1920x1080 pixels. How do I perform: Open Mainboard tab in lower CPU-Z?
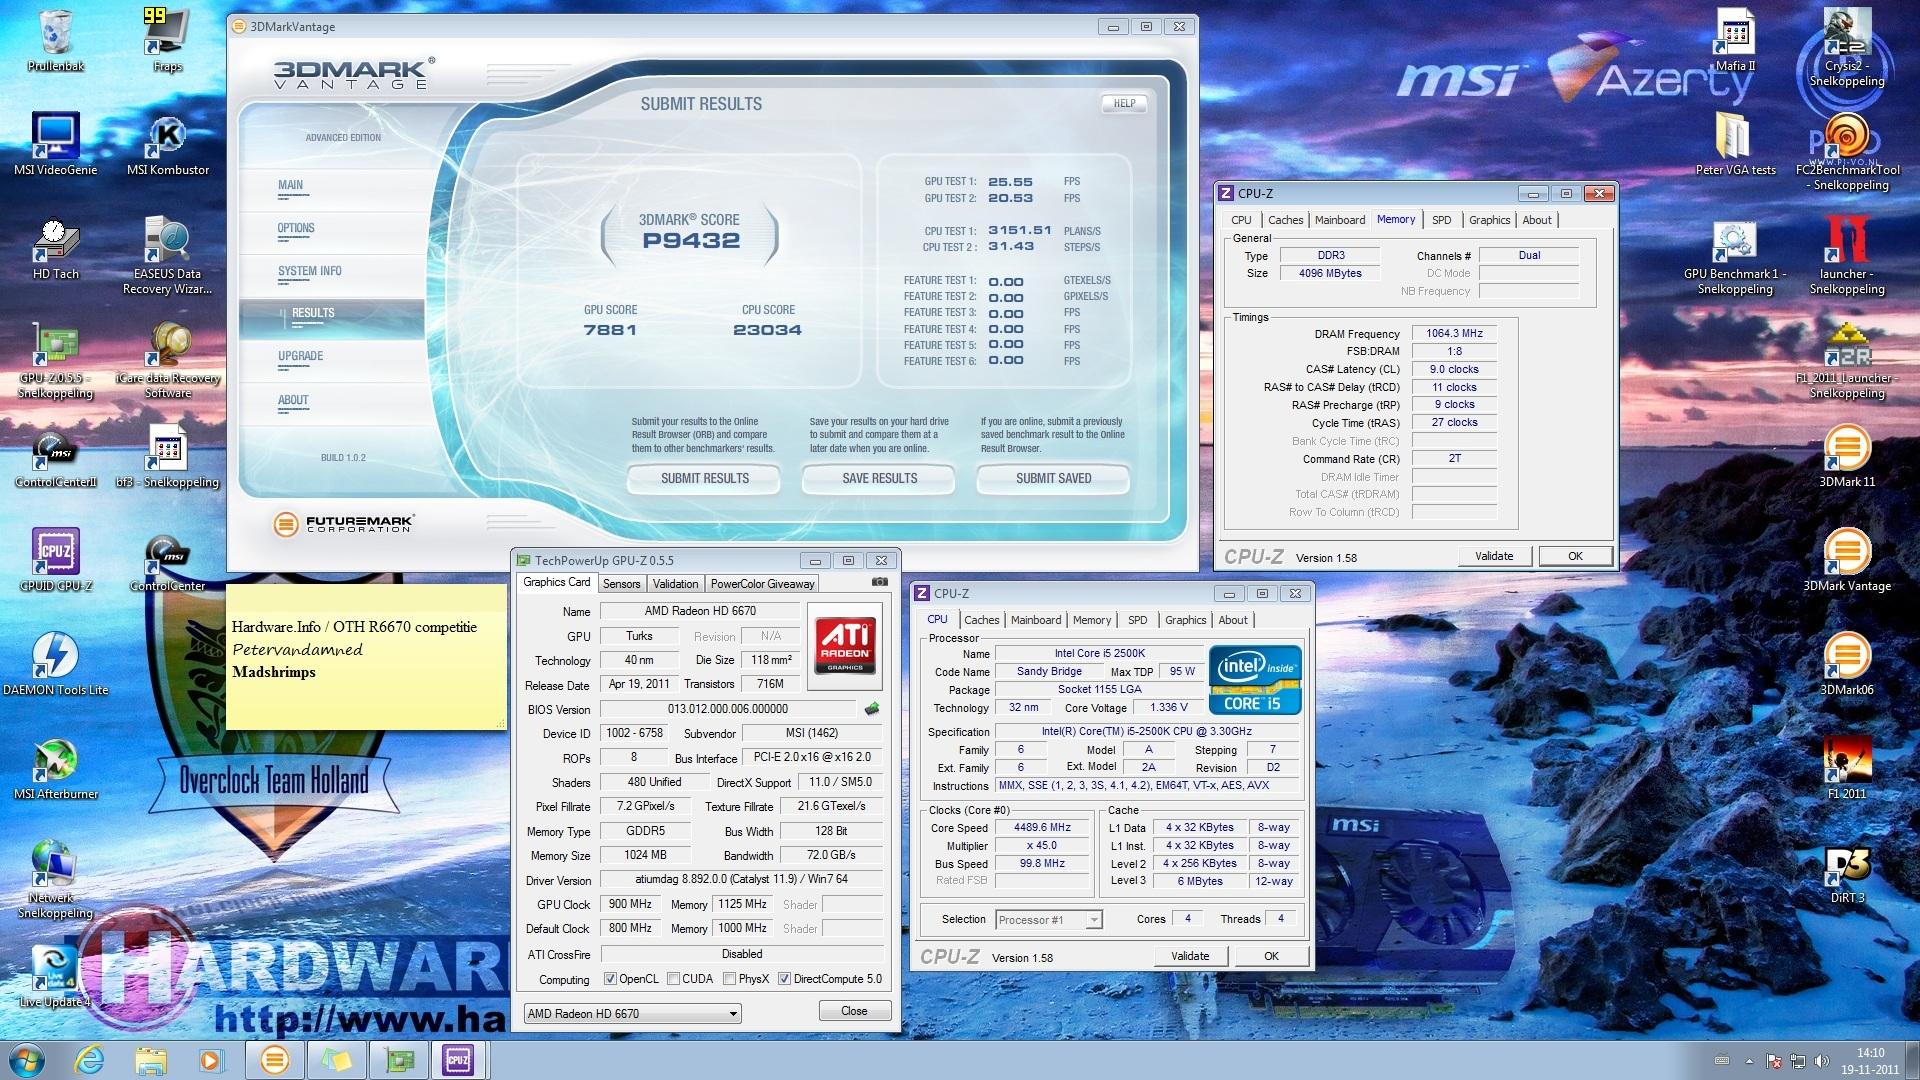coord(1036,620)
